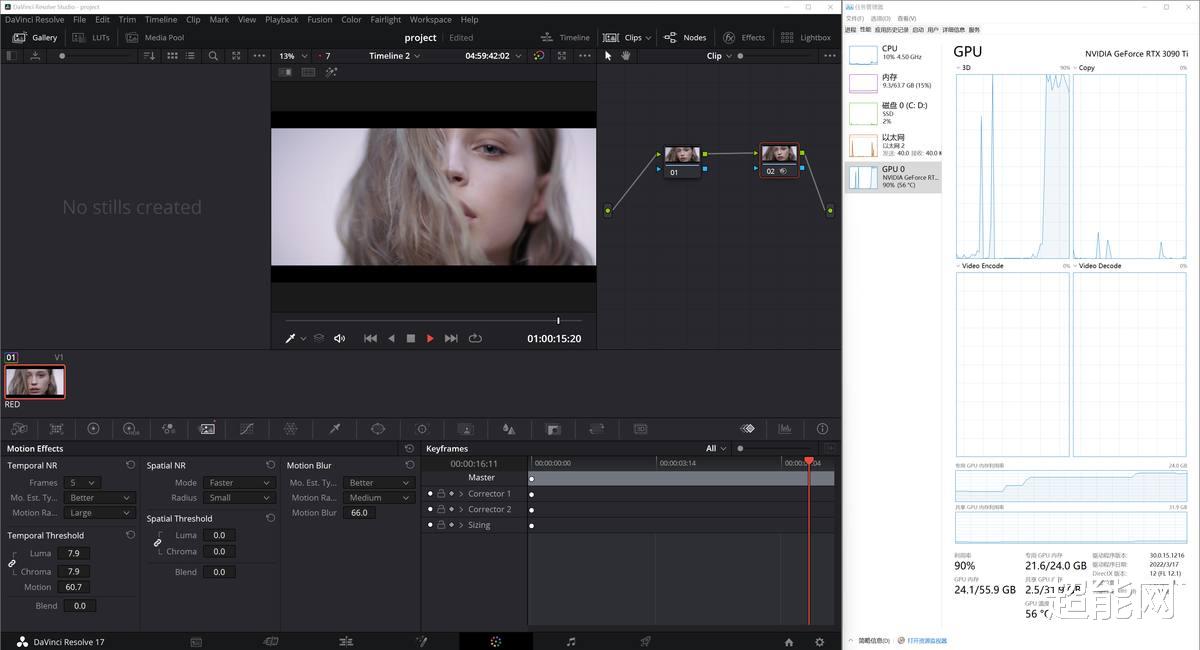Reset Temporal NR settings

[x=130, y=465]
